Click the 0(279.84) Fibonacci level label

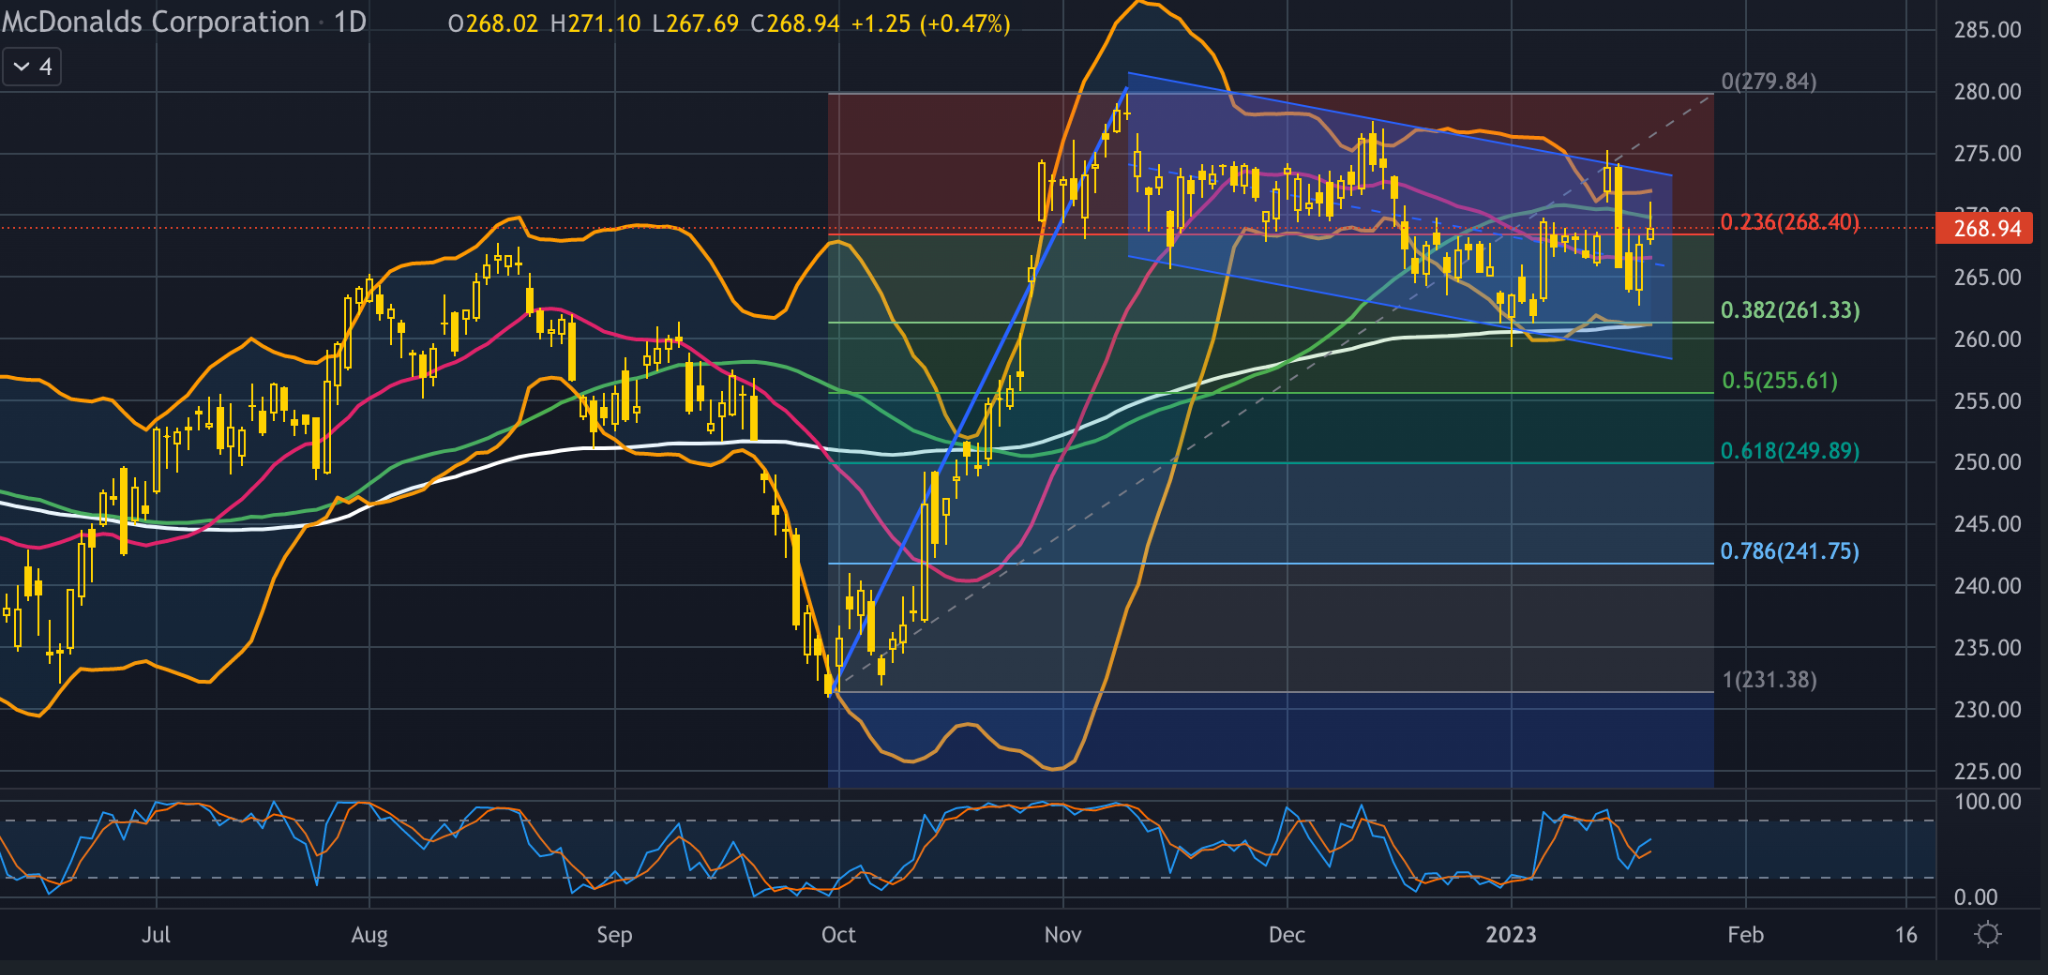pyautogui.click(x=1768, y=81)
